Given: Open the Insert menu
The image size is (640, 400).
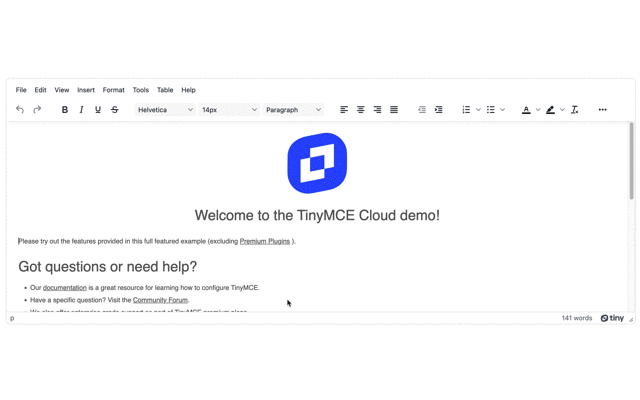Looking at the screenshot, I should tap(86, 90).
